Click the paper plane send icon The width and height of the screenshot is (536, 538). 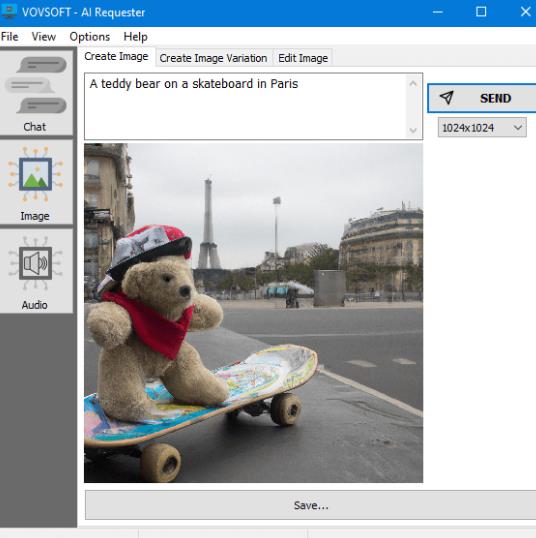click(446, 98)
